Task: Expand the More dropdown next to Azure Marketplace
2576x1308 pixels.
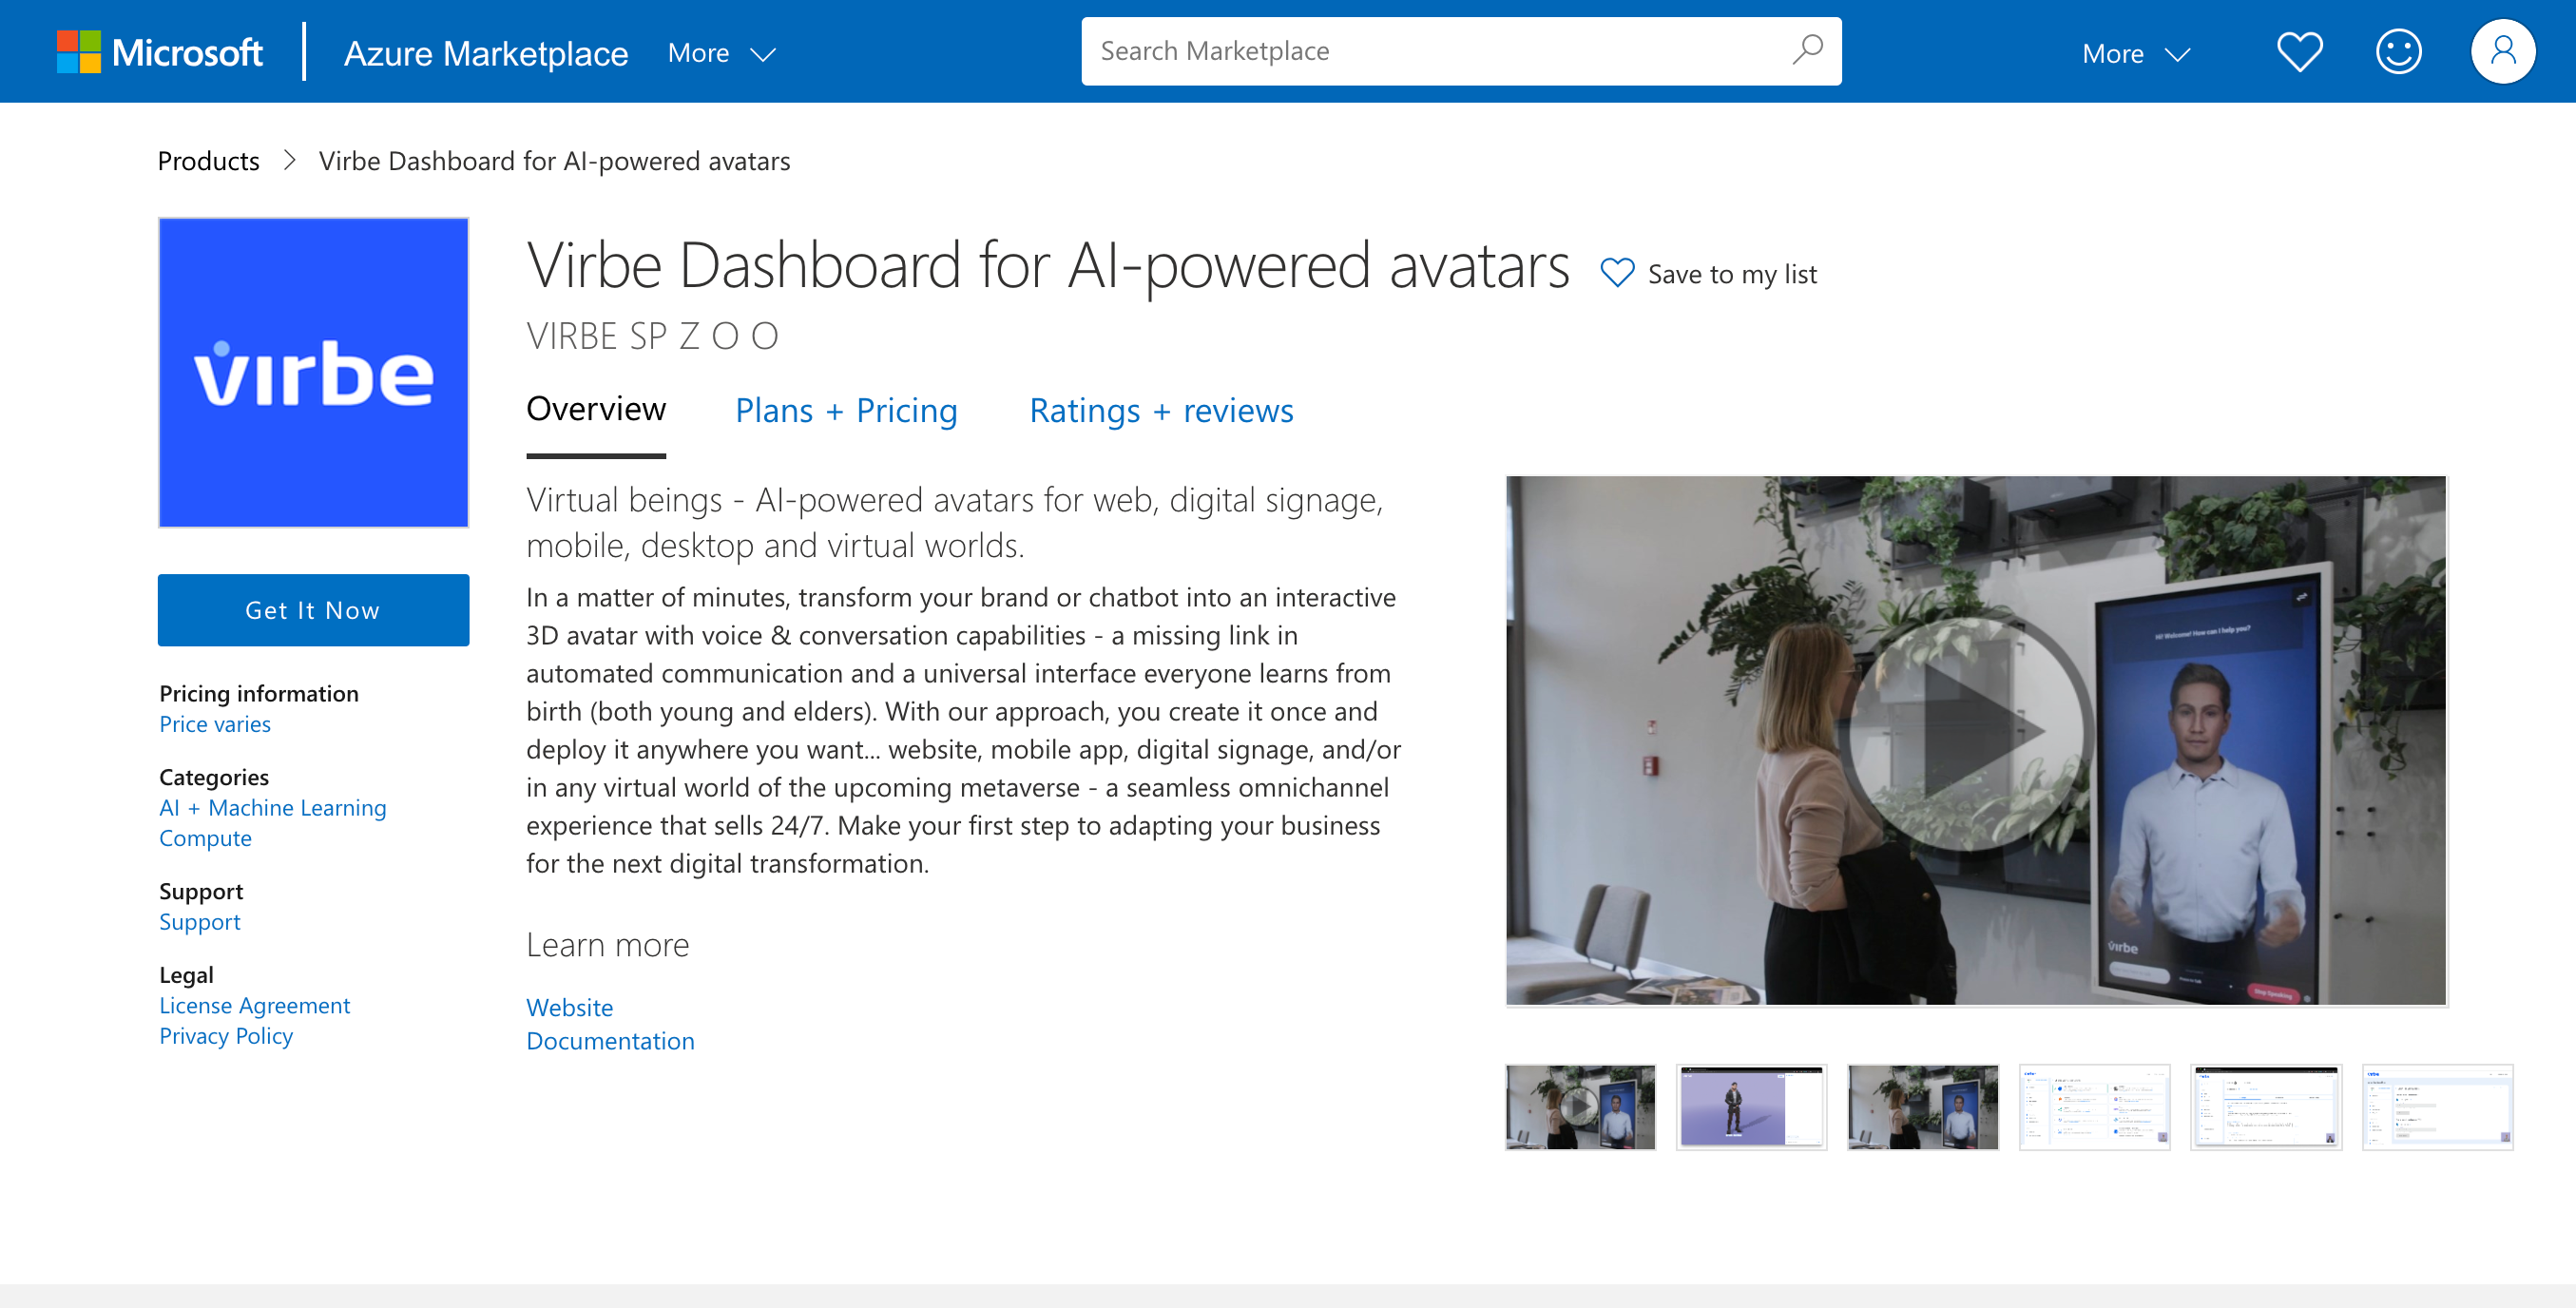Action: pos(721,53)
